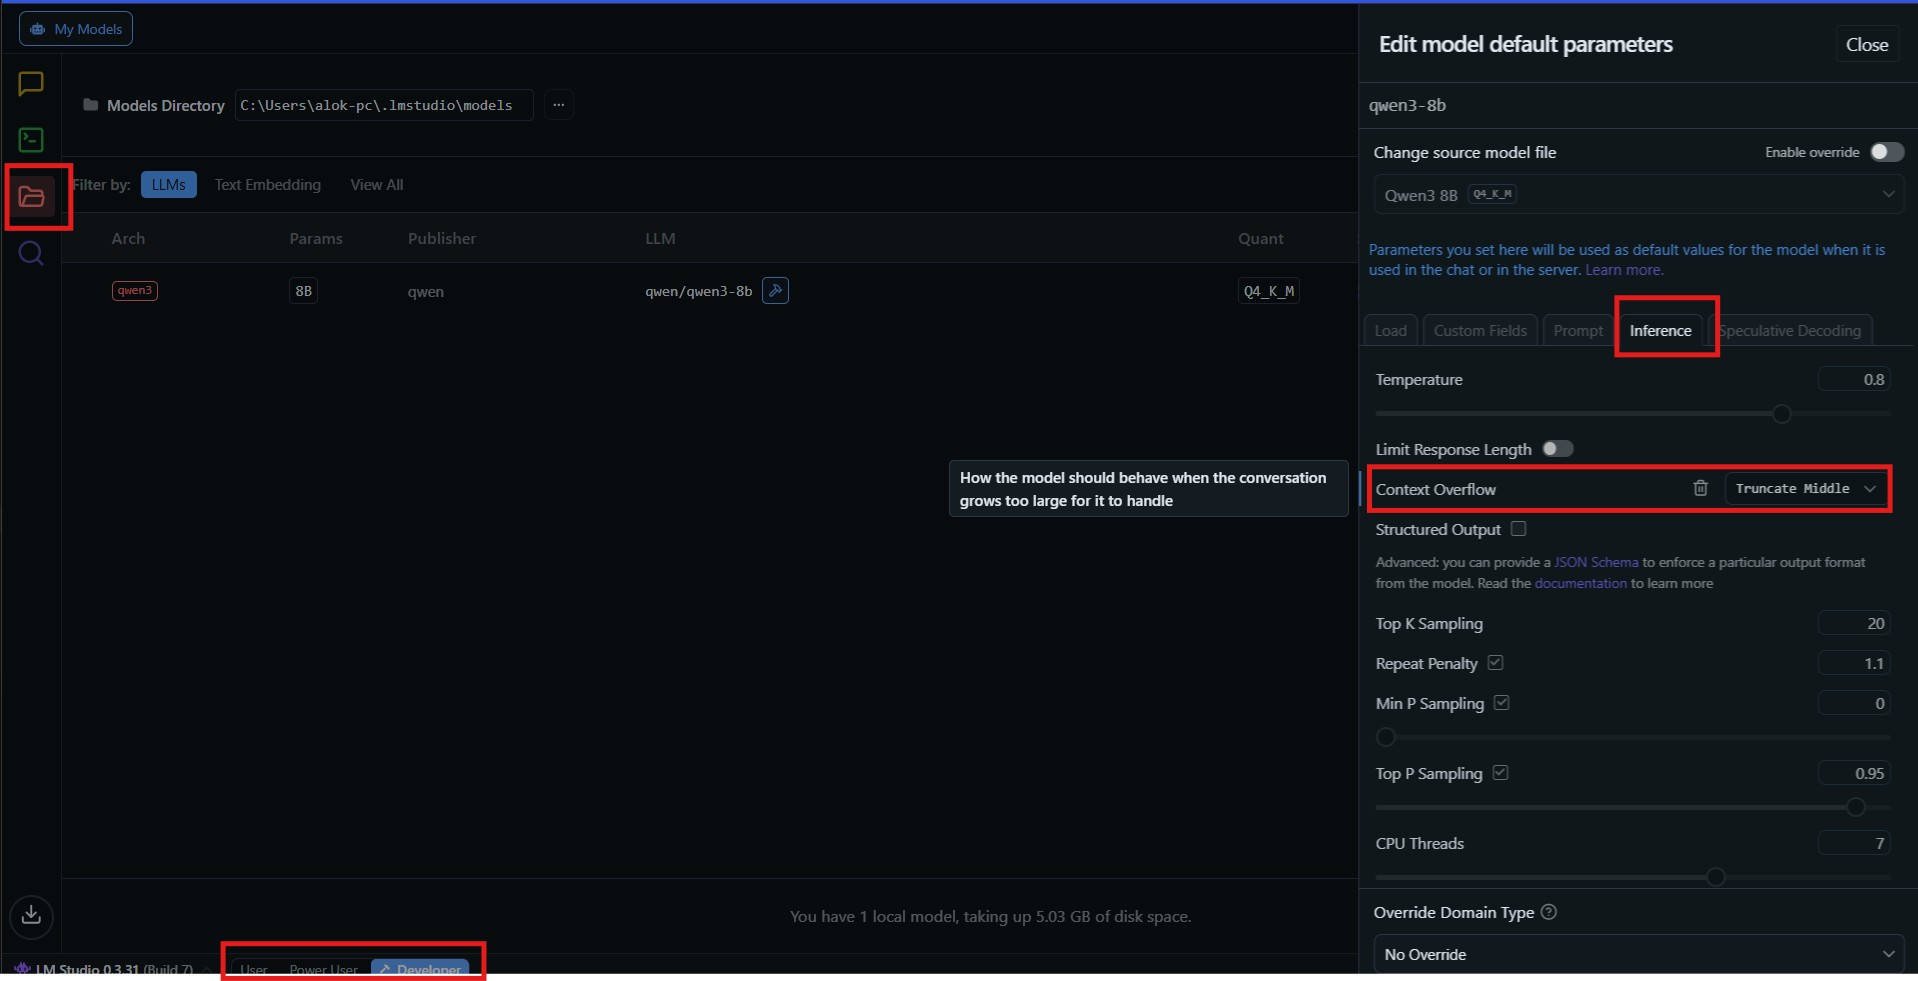This screenshot has width=1918, height=981.
Task: Delete Context Overflow setting via trash icon
Action: tap(1700, 488)
